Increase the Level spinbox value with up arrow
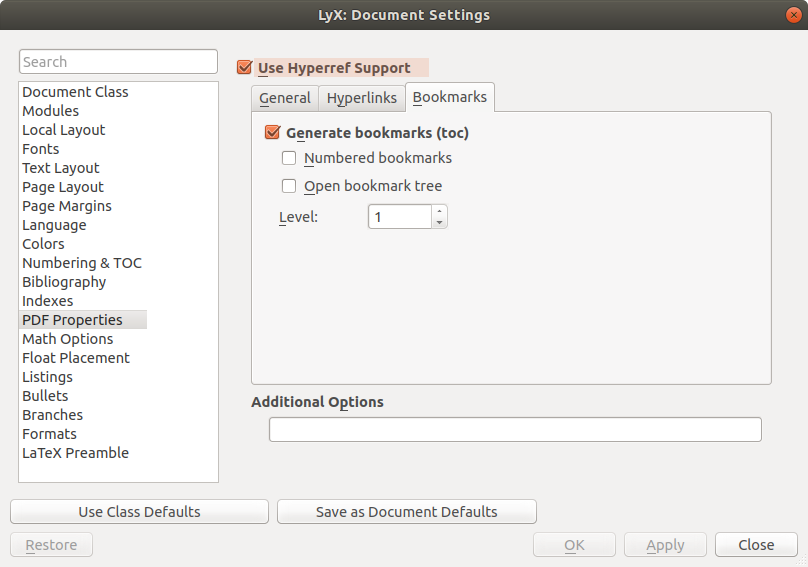 pyautogui.click(x=440, y=211)
